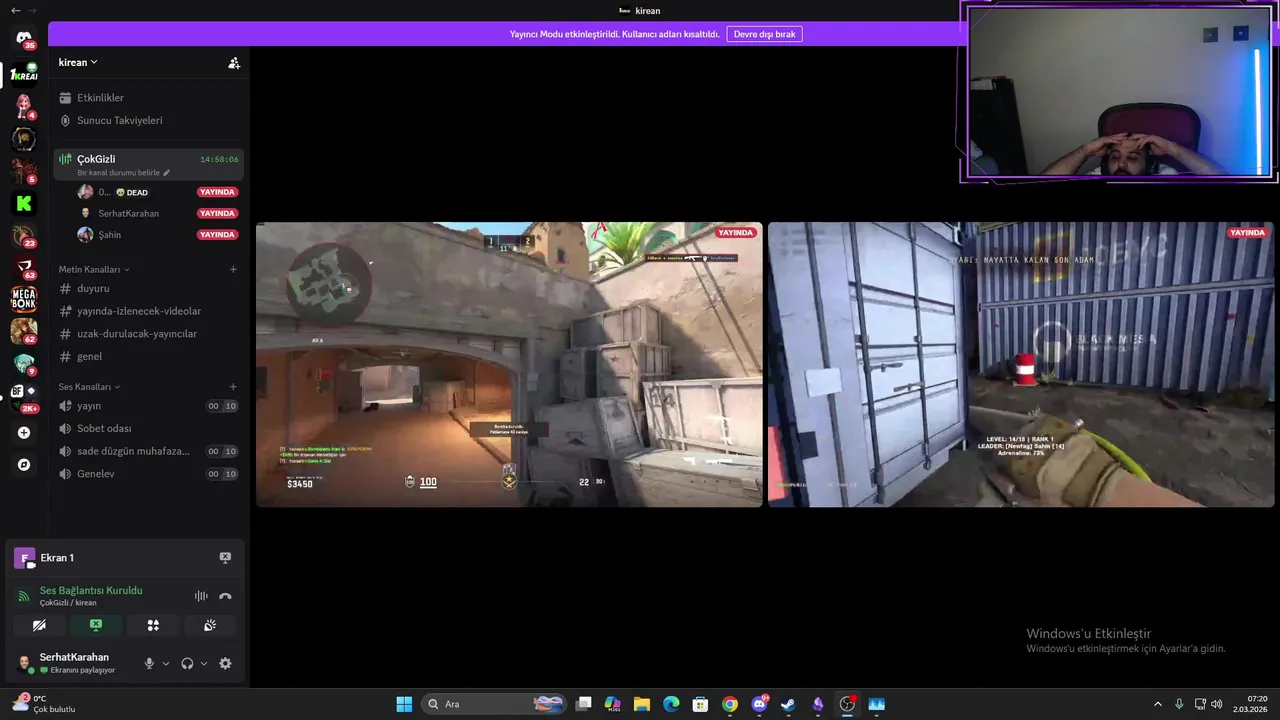Open Microsoft Store from the taskbar
The height and width of the screenshot is (720, 1280).
pos(701,704)
